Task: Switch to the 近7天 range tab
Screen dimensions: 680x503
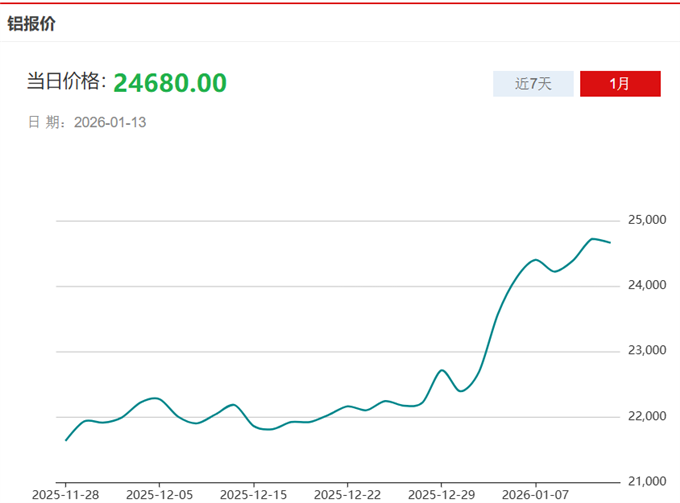Action: 533,84
